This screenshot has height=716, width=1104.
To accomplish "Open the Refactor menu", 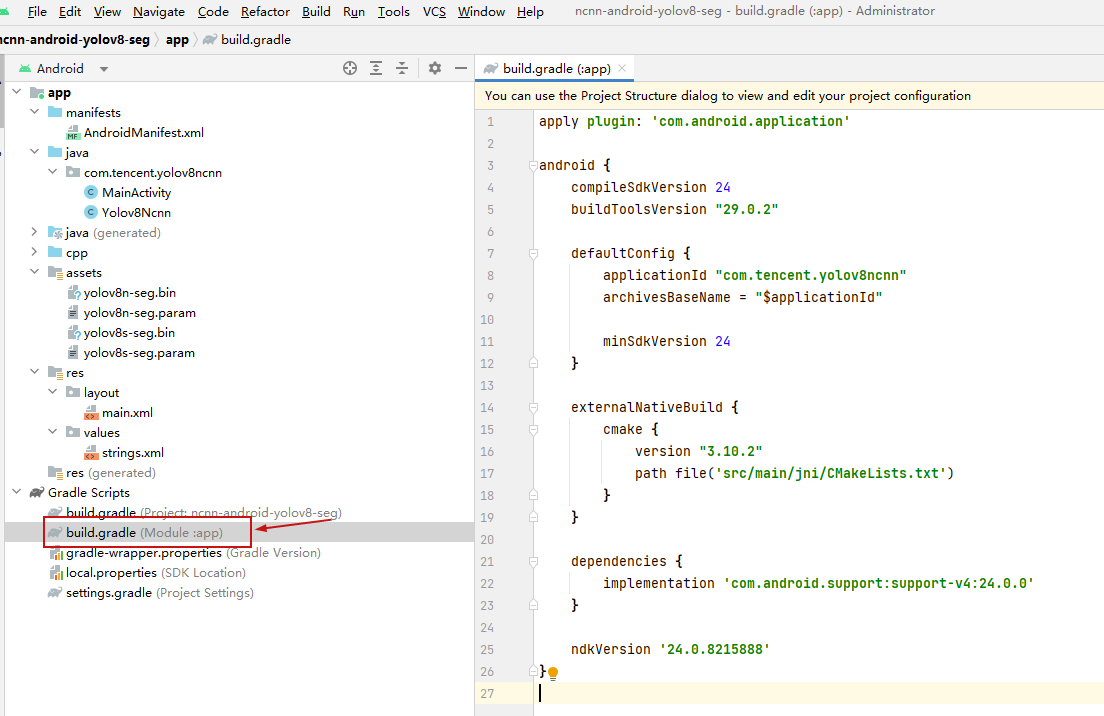I will (x=265, y=11).
